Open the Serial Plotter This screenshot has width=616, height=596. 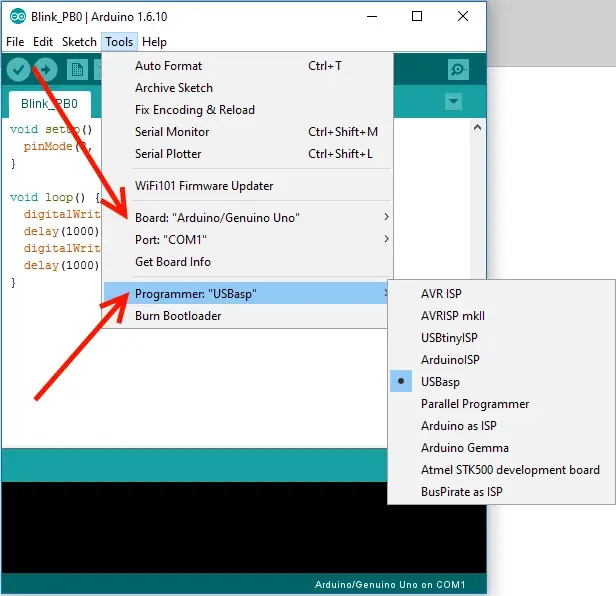[168, 154]
